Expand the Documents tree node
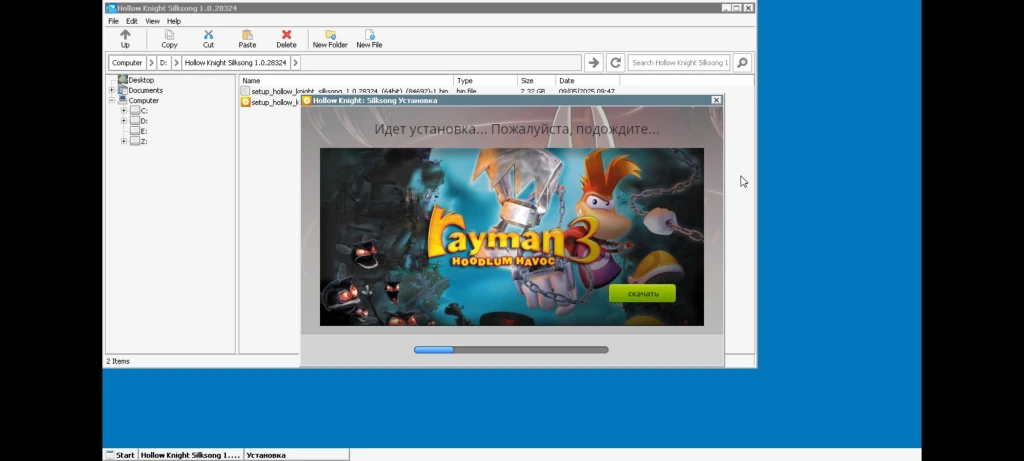The image size is (1024, 461). pos(112,90)
